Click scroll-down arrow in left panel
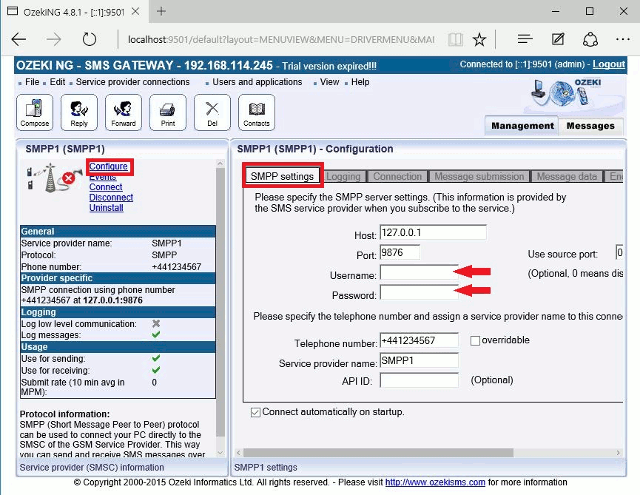This screenshot has height=495, width=640. (x=220, y=453)
